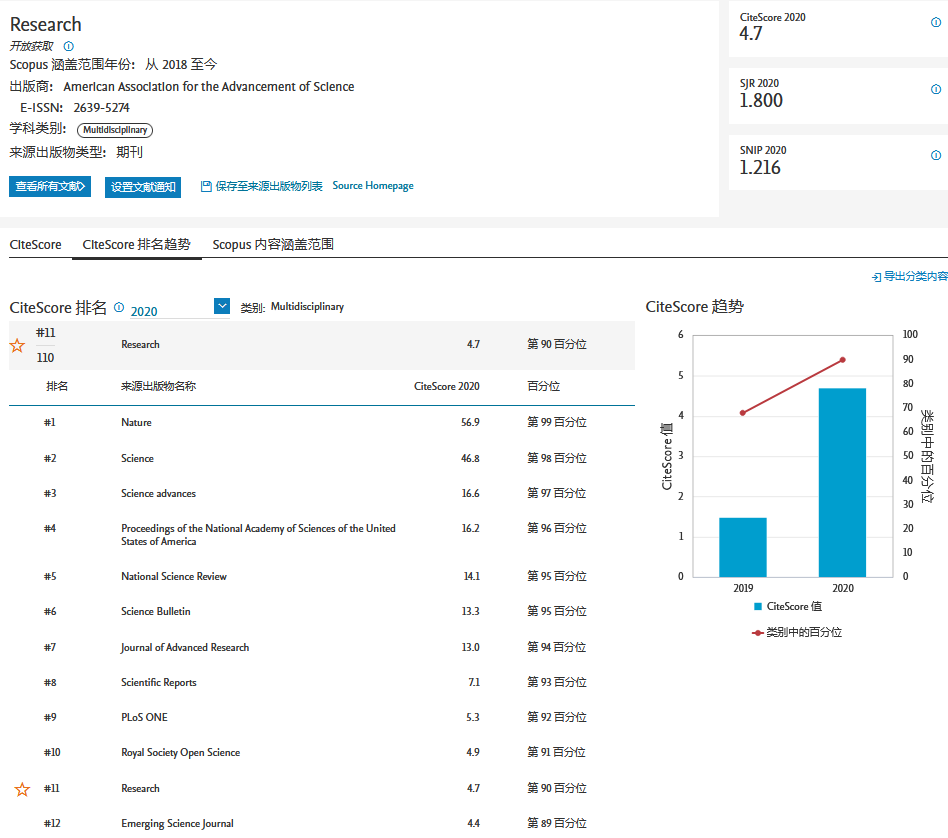The image size is (948, 838).
Task: Click the Multidisciplinary subject tag
Action: tap(115, 130)
